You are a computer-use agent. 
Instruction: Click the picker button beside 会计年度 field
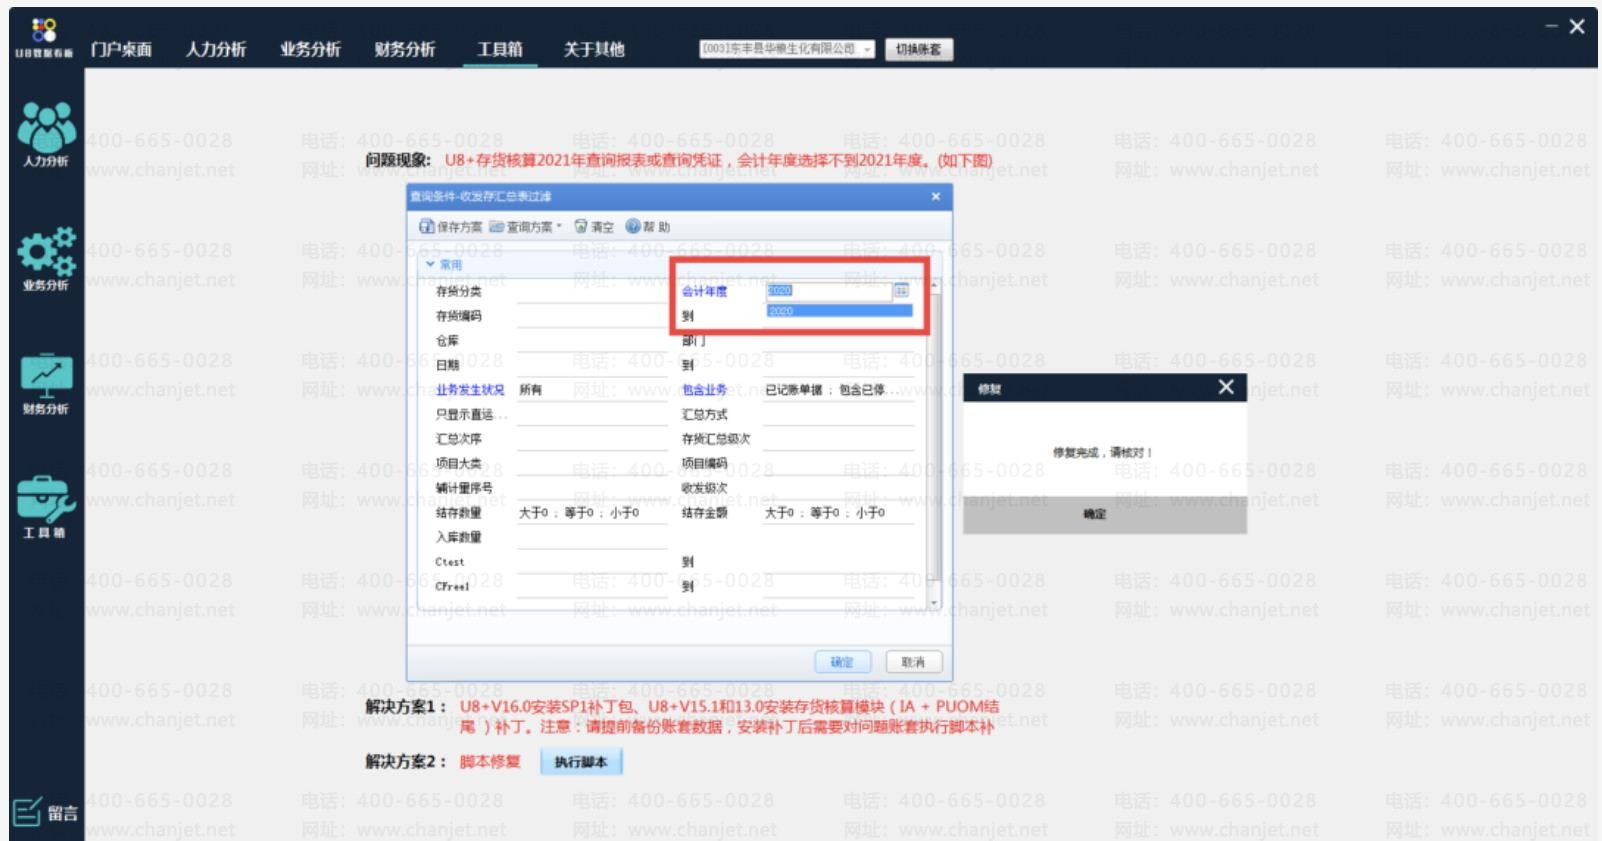tap(901, 290)
